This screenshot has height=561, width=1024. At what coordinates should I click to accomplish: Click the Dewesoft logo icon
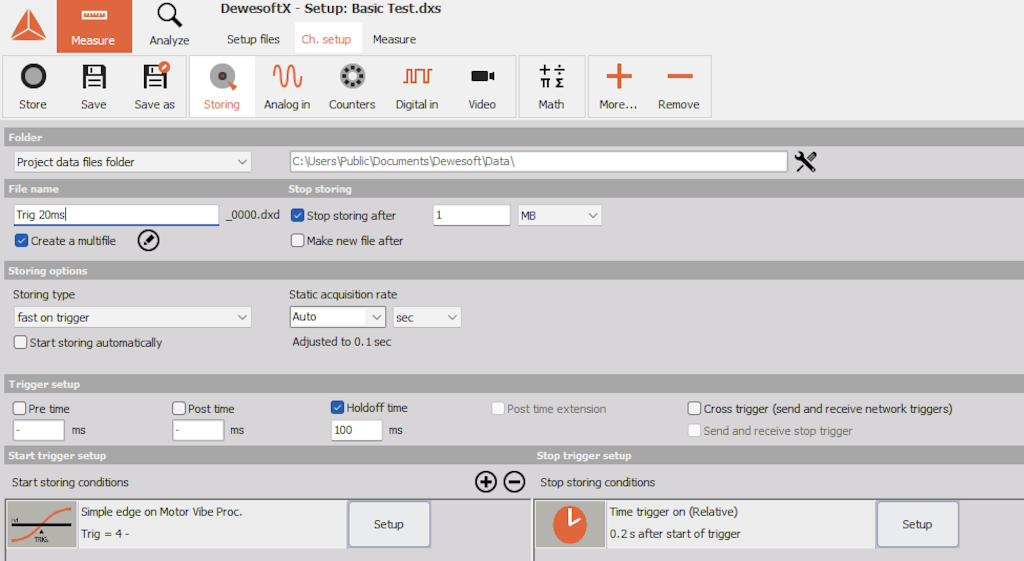coord(28,26)
